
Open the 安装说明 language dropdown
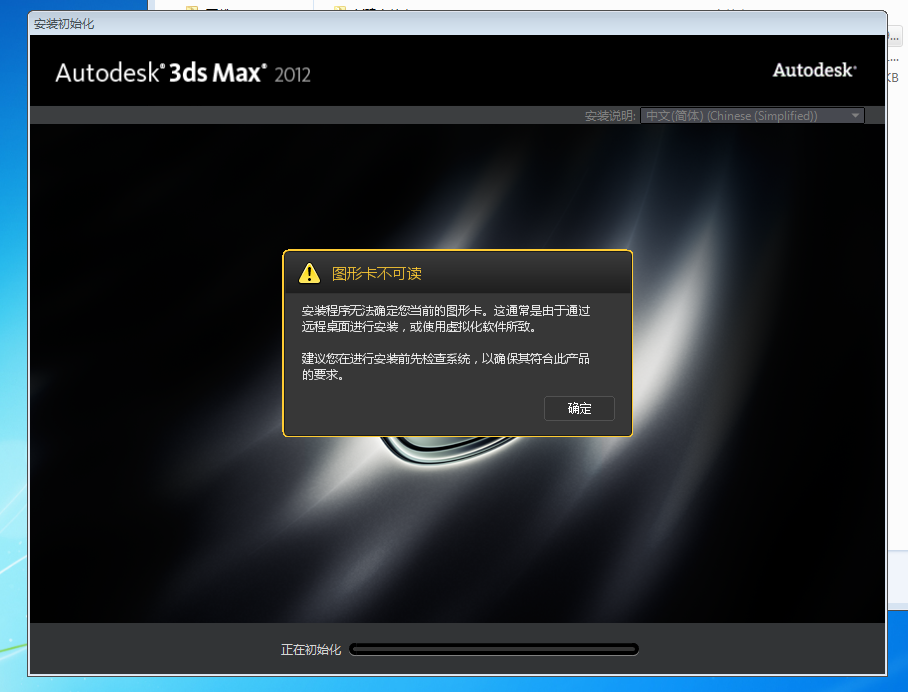[752, 116]
